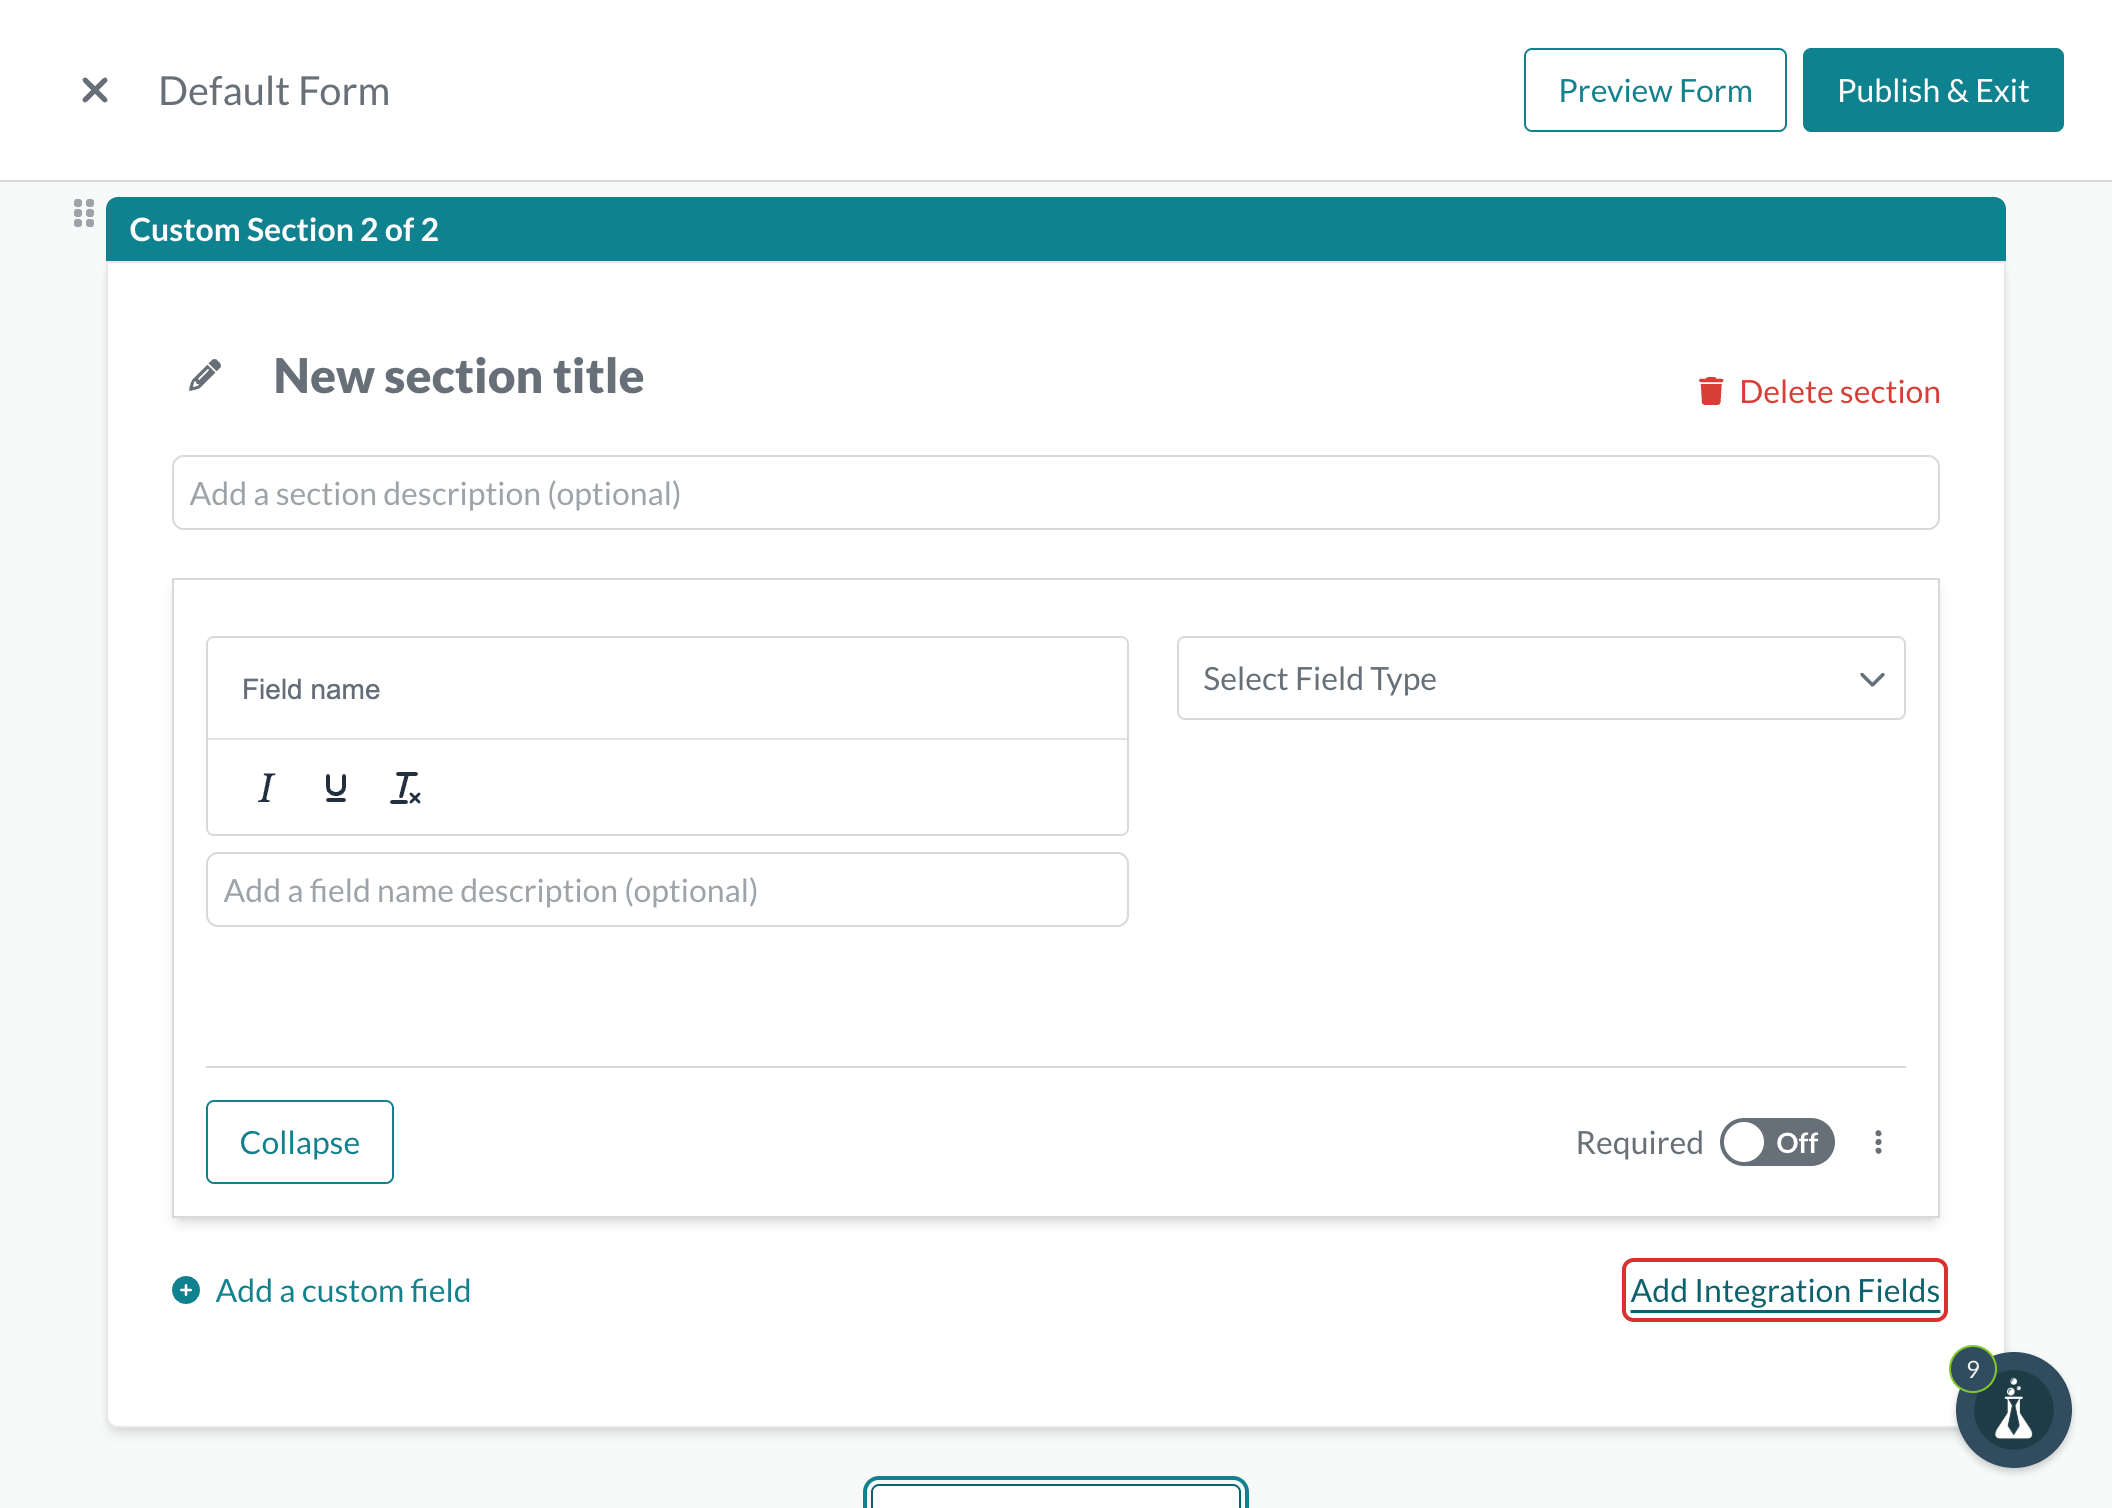
Task: Click Add a custom field
Action: (343, 1291)
